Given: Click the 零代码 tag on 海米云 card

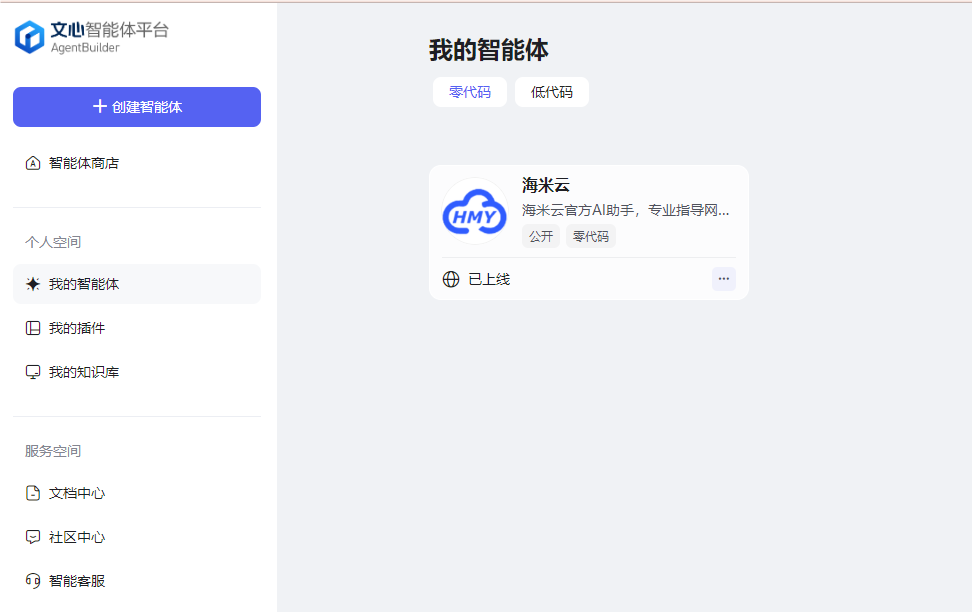Looking at the screenshot, I should click(591, 236).
